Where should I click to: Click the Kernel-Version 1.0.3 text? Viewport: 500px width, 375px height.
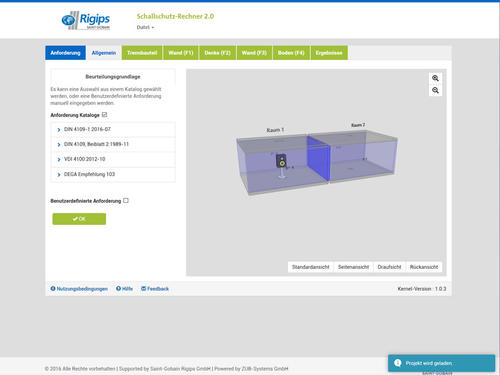tap(422, 289)
